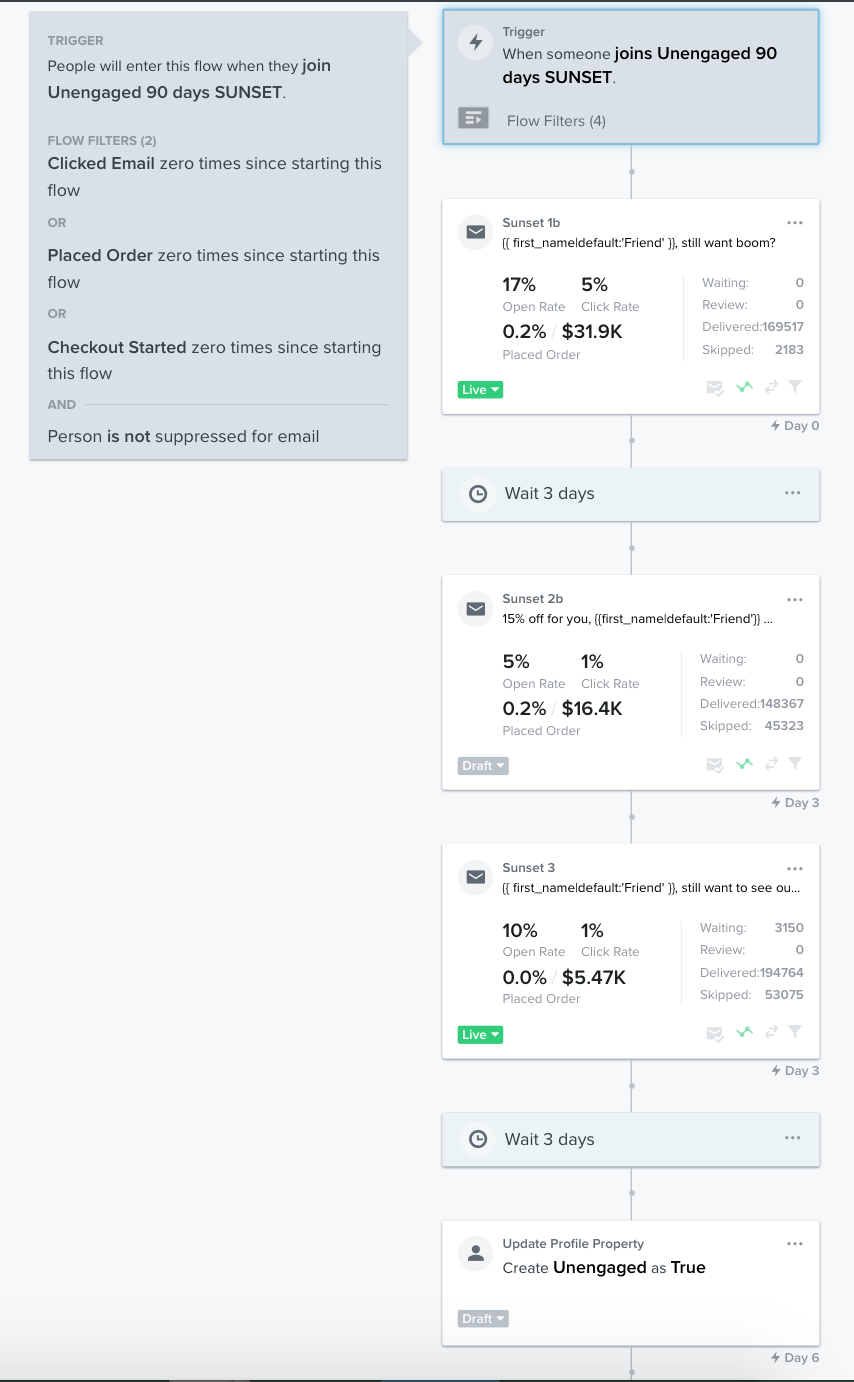Image resolution: width=854 pixels, height=1382 pixels.
Task: Click the person icon on Update Profile Property
Action: click(476, 1253)
